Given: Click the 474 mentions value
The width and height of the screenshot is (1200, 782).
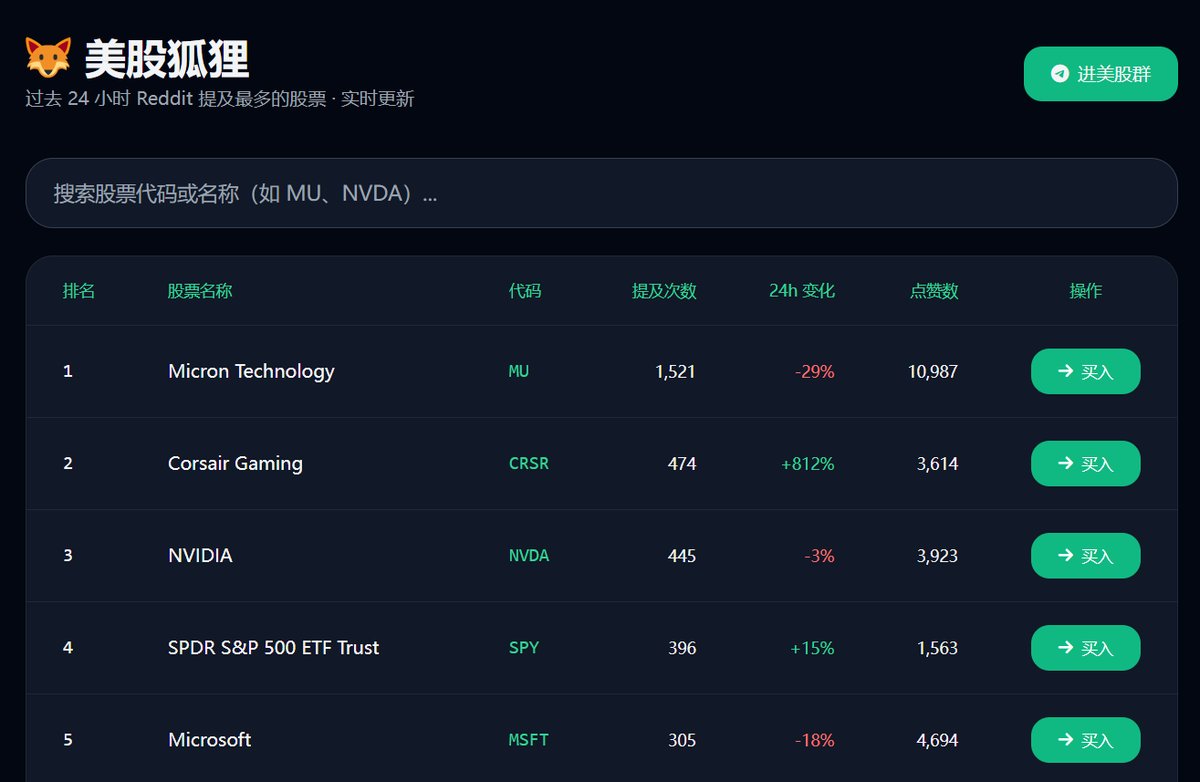Looking at the screenshot, I should coord(682,463).
